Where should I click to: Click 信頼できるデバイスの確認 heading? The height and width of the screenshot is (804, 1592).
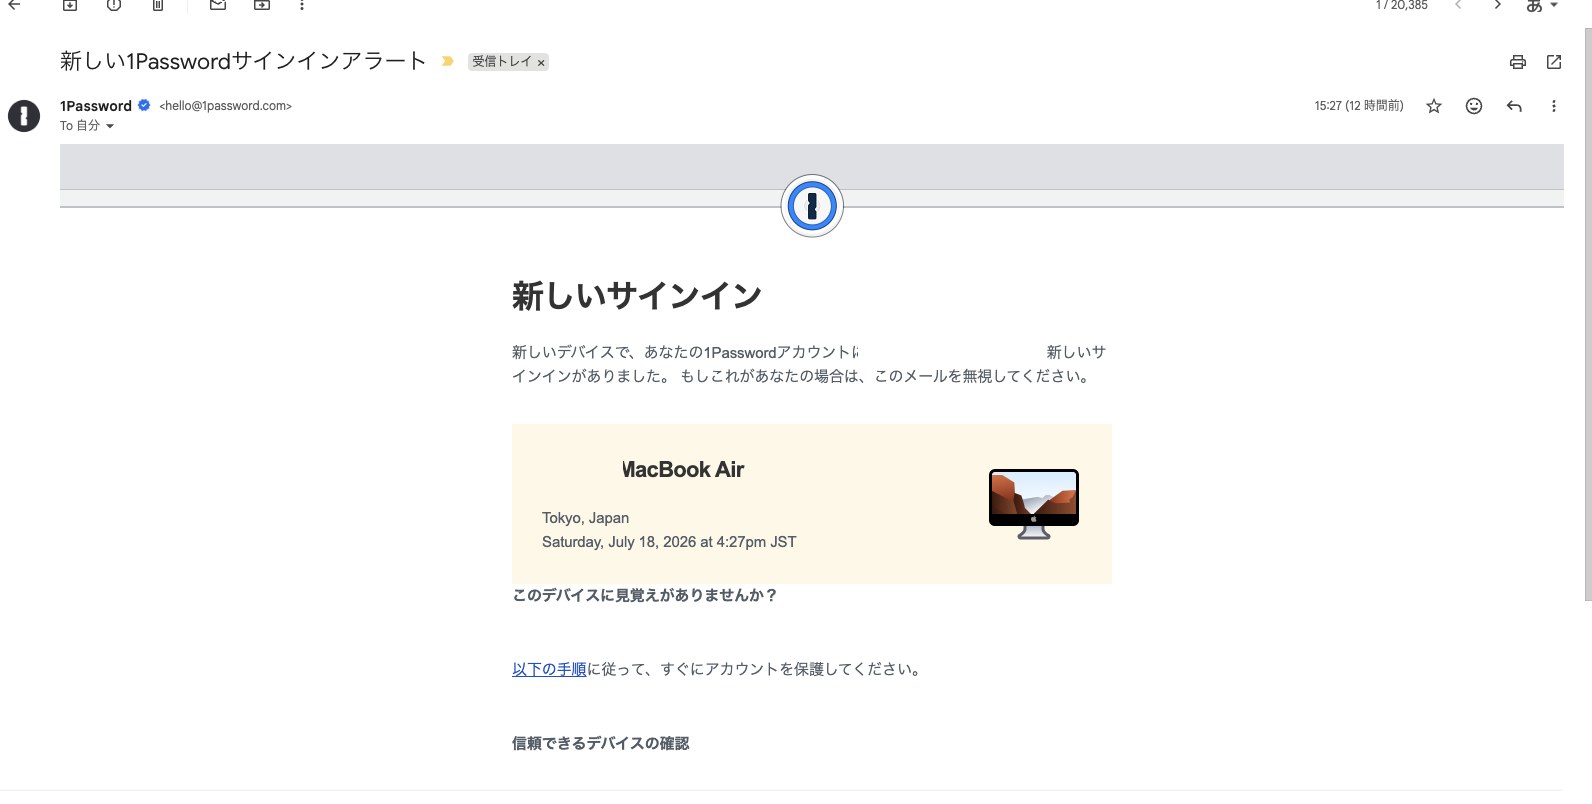tap(601, 743)
